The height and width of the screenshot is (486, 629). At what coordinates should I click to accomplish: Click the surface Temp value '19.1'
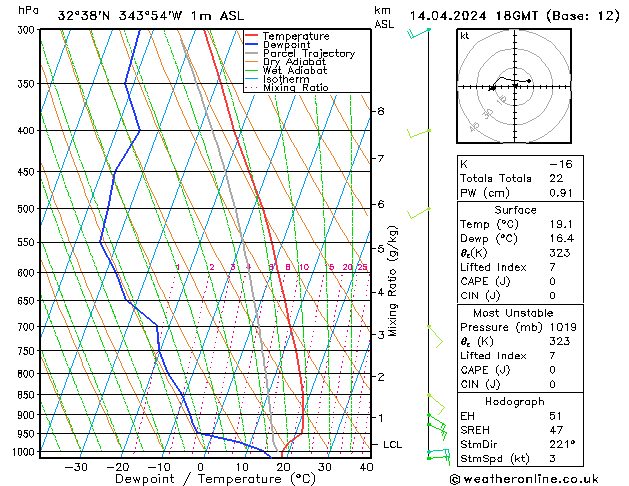coord(561,224)
